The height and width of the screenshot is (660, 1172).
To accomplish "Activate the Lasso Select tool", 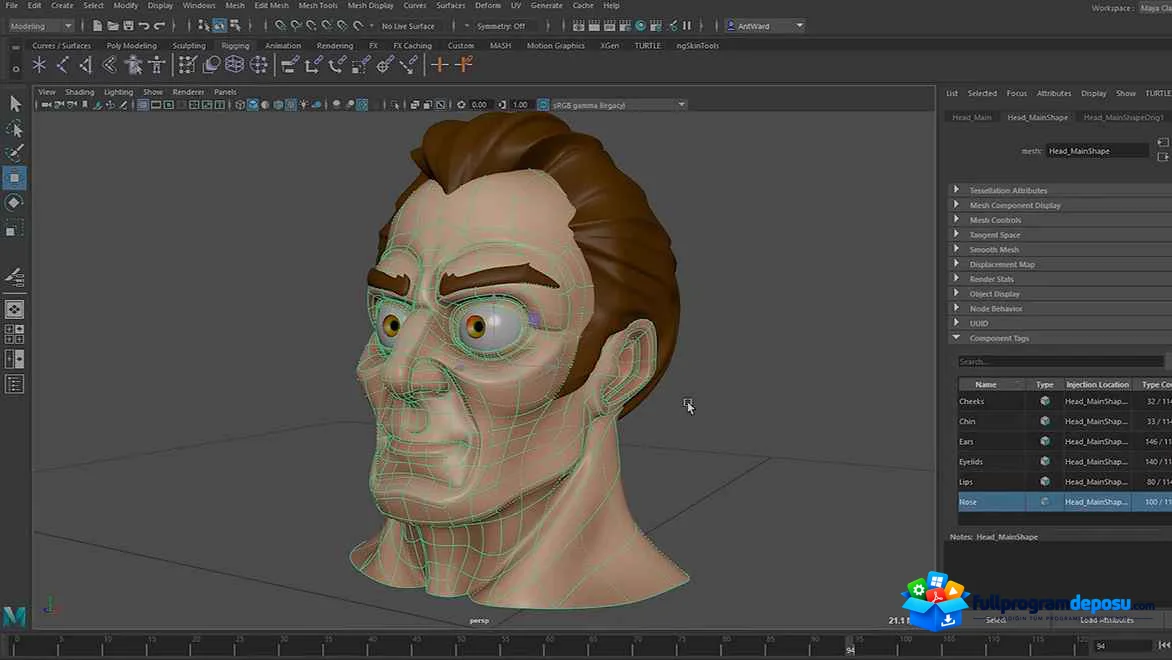I will 14,129.
